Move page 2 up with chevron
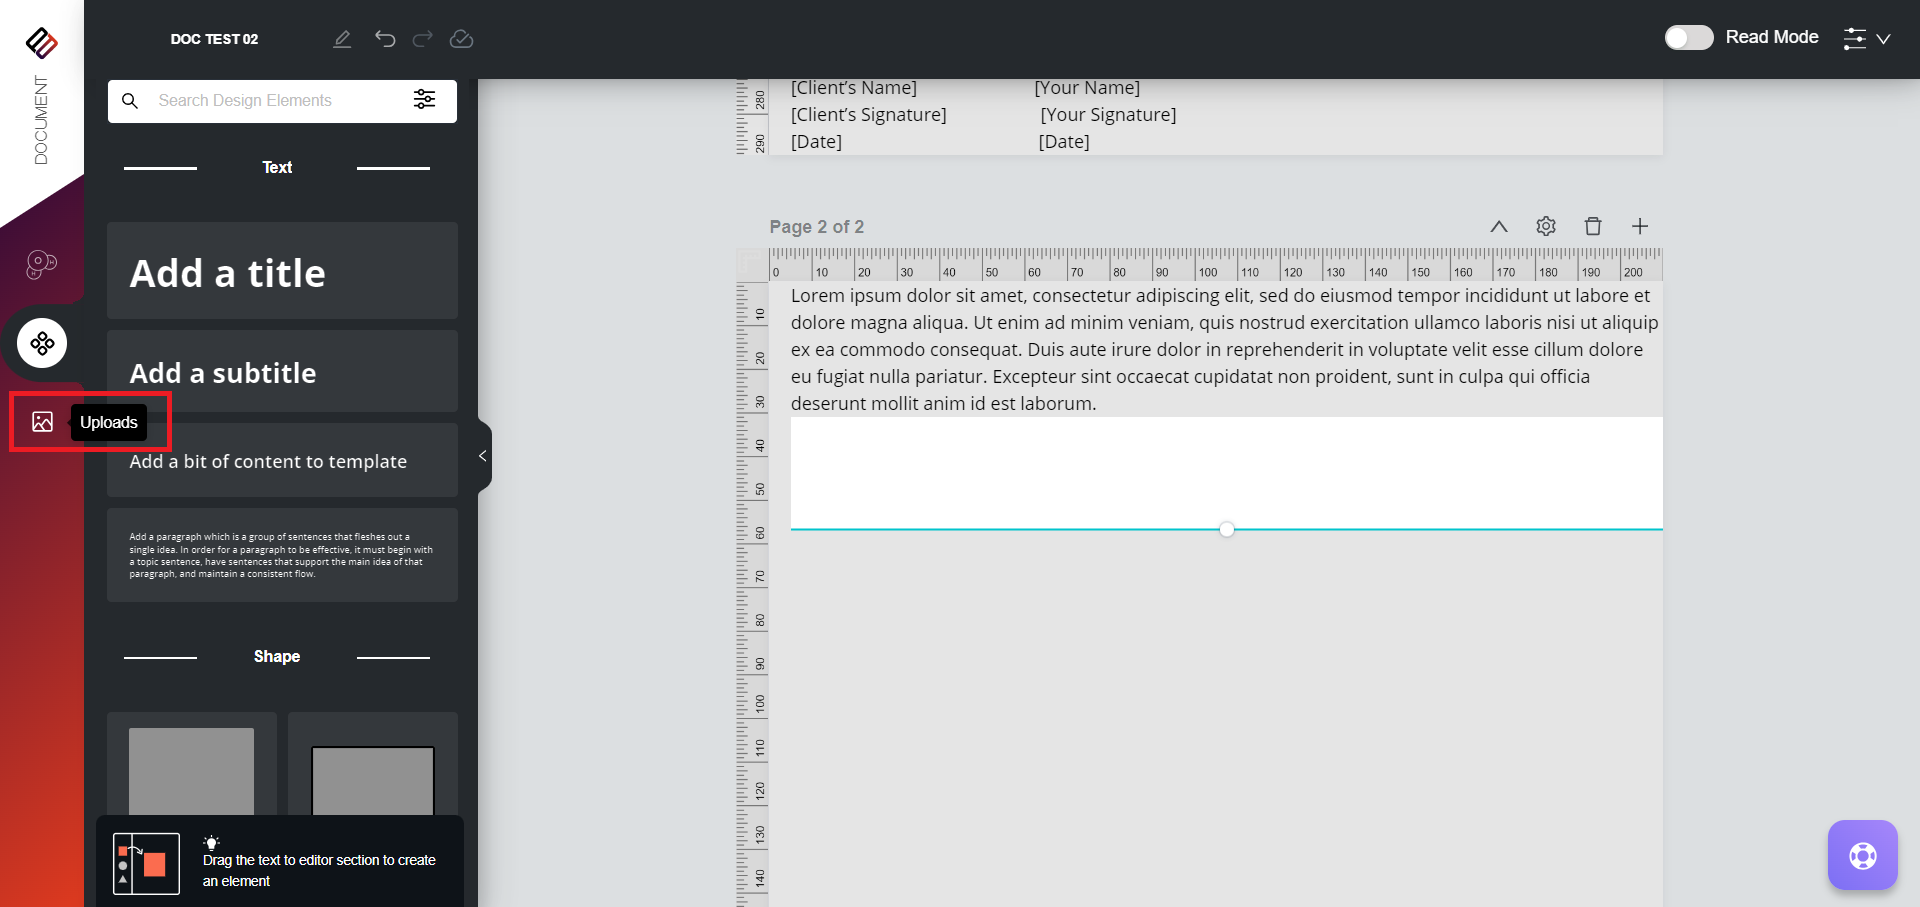The width and height of the screenshot is (1920, 907). point(1499,226)
